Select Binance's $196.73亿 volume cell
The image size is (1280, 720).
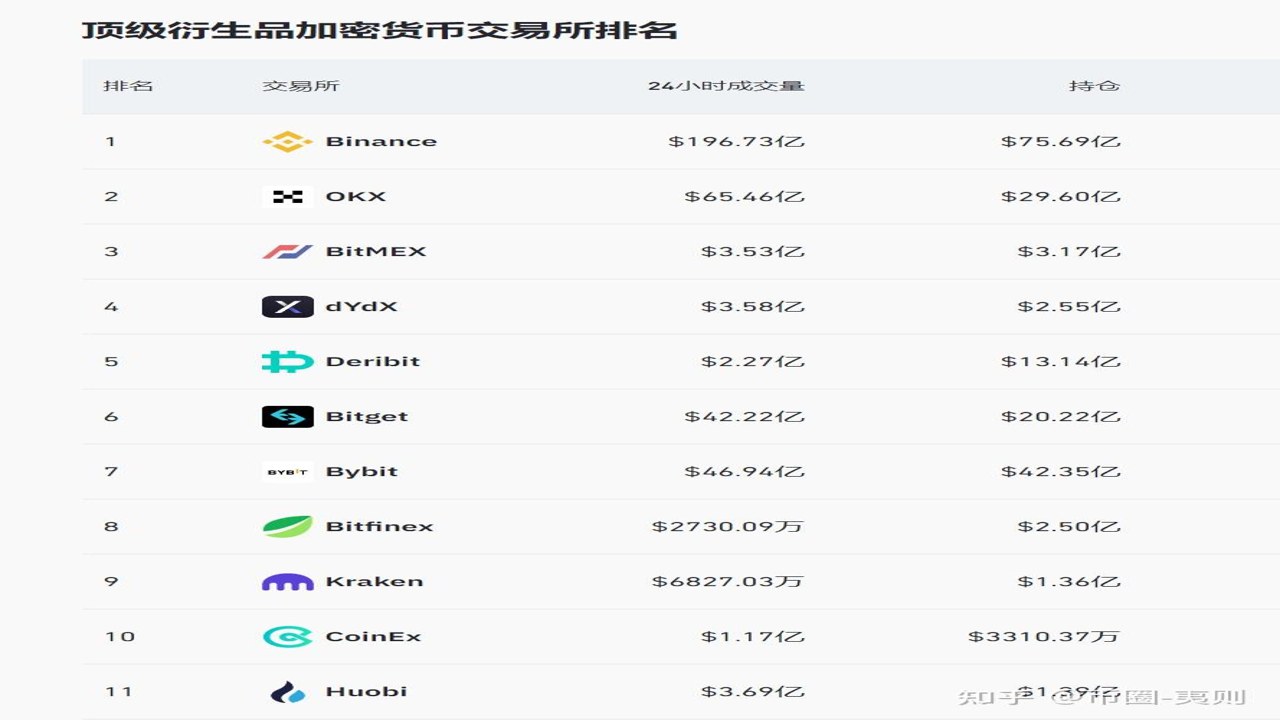[x=736, y=142]
